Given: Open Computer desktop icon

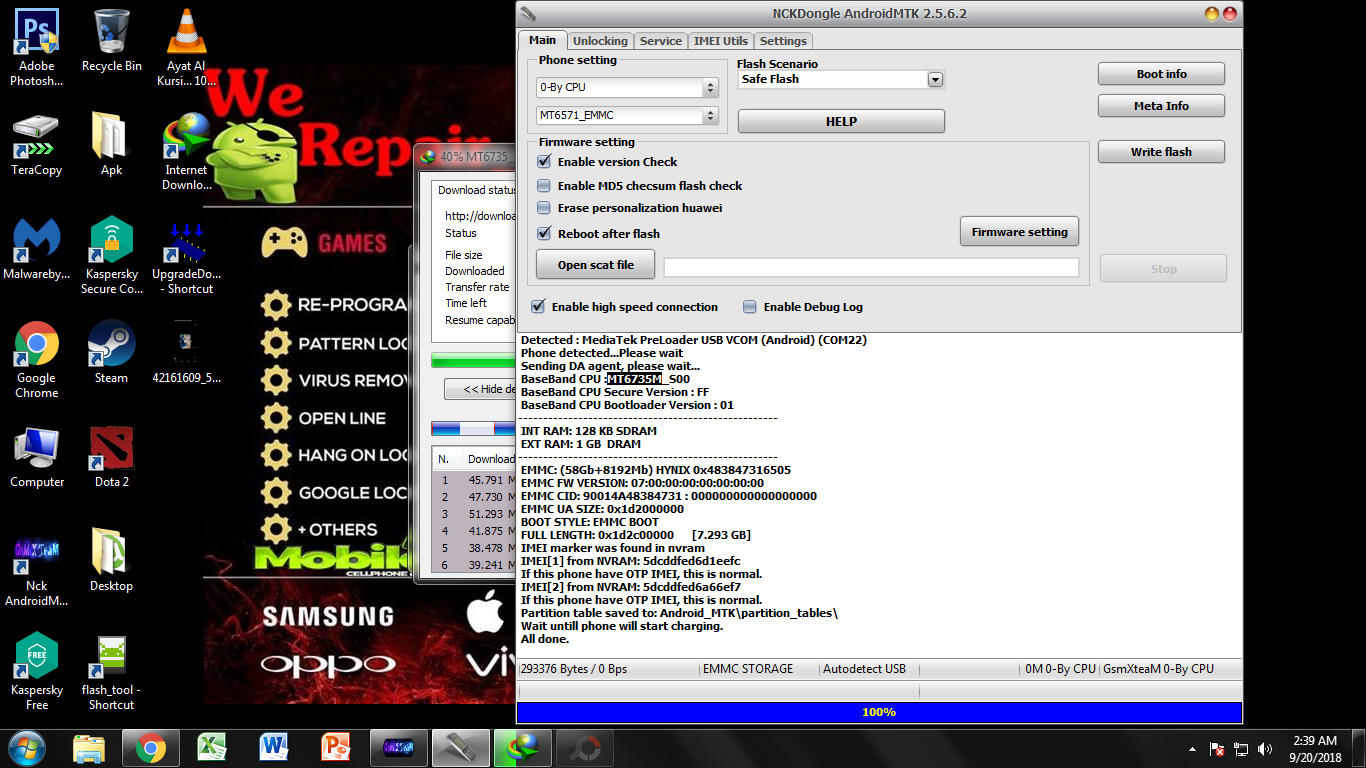Looking at the screenshot, I should 37,457.
